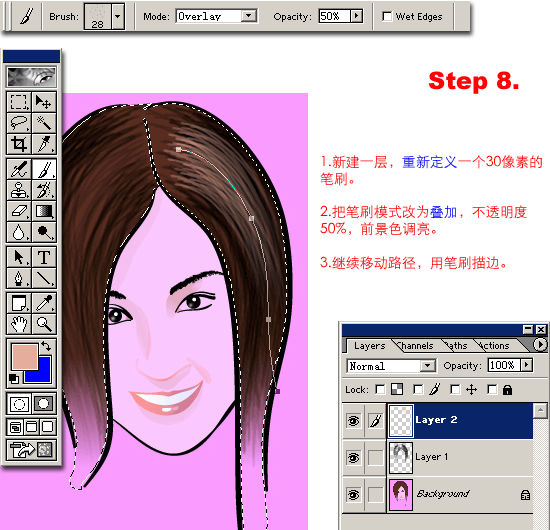Switch to the Channels tab
This screenshot has width=550, height=530.
tap(415, 346)
